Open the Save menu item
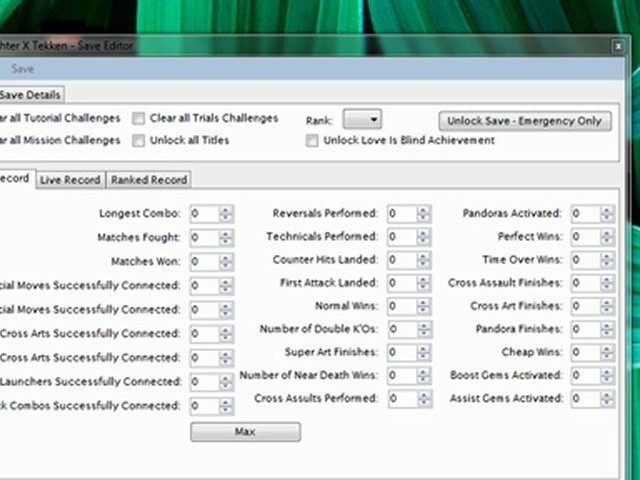Image resolution: width=640 pixels, height=480 pixels. coord(22,69)
